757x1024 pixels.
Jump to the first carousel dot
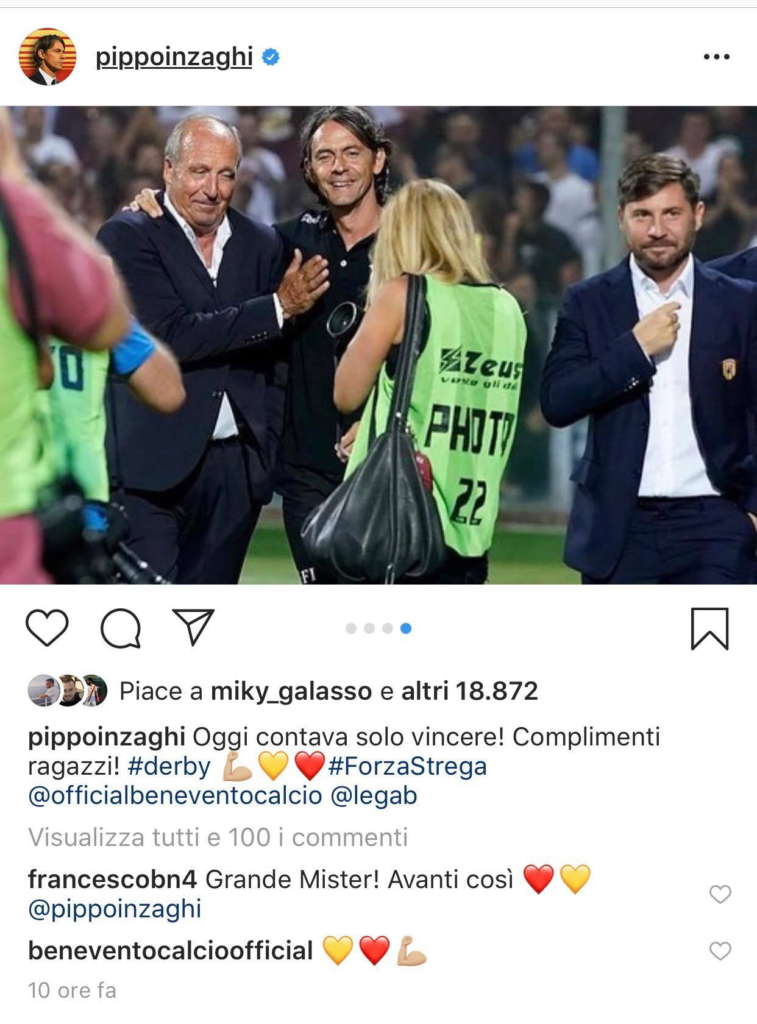pyautogui.click(x=351, y=628)
